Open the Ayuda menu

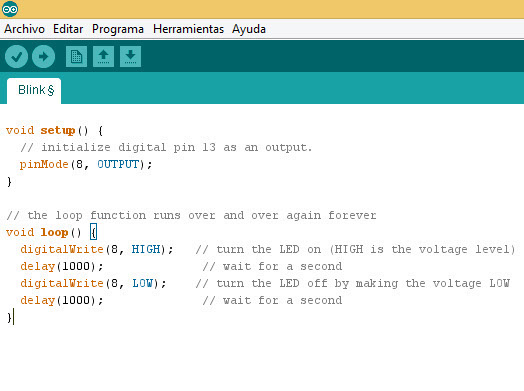click(249, 29)
